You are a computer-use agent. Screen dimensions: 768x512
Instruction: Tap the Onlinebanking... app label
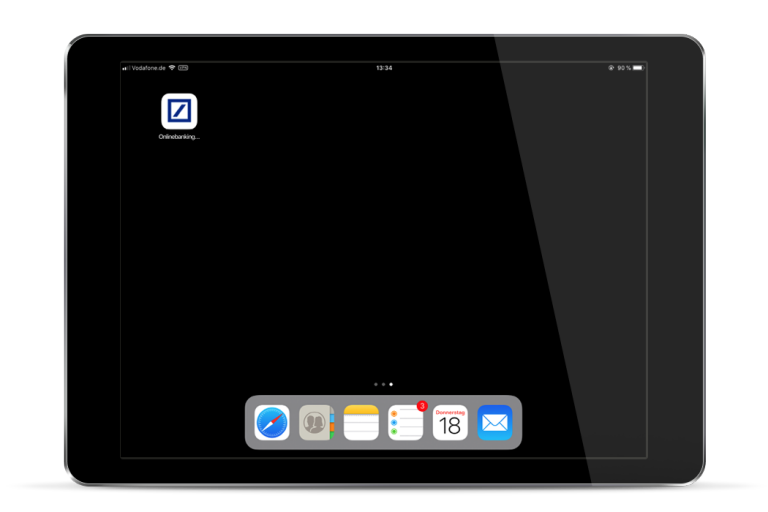tap(179, 137)
